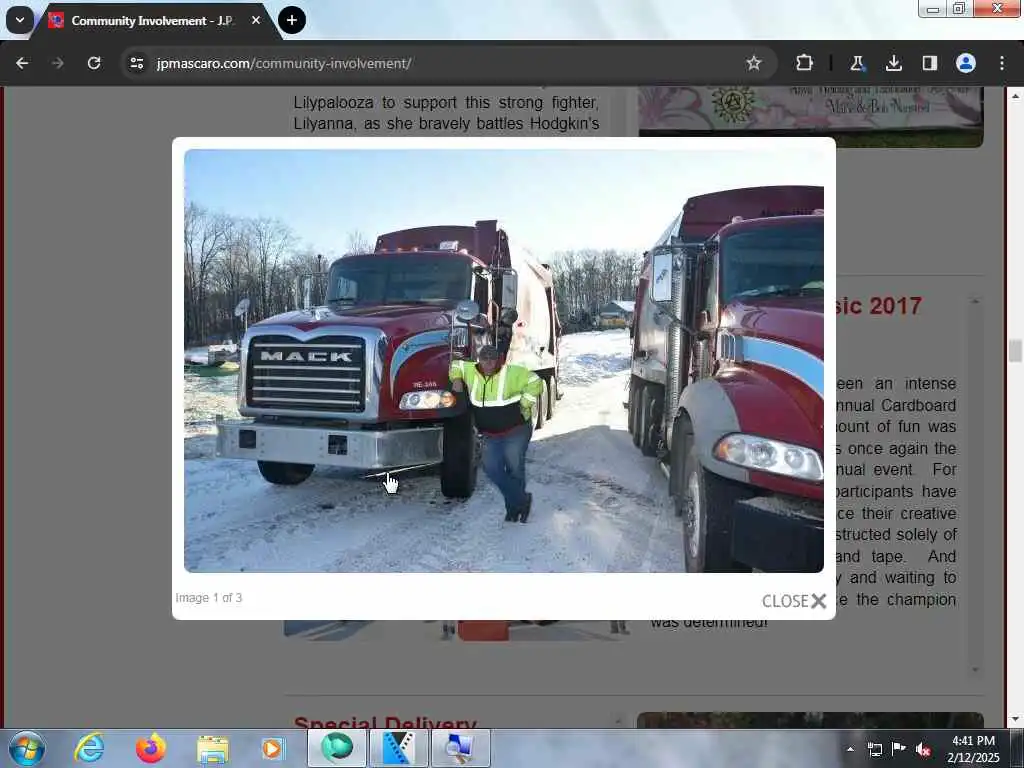
Task: Bookmark this page with the star icon
Action: pos(754,63)
